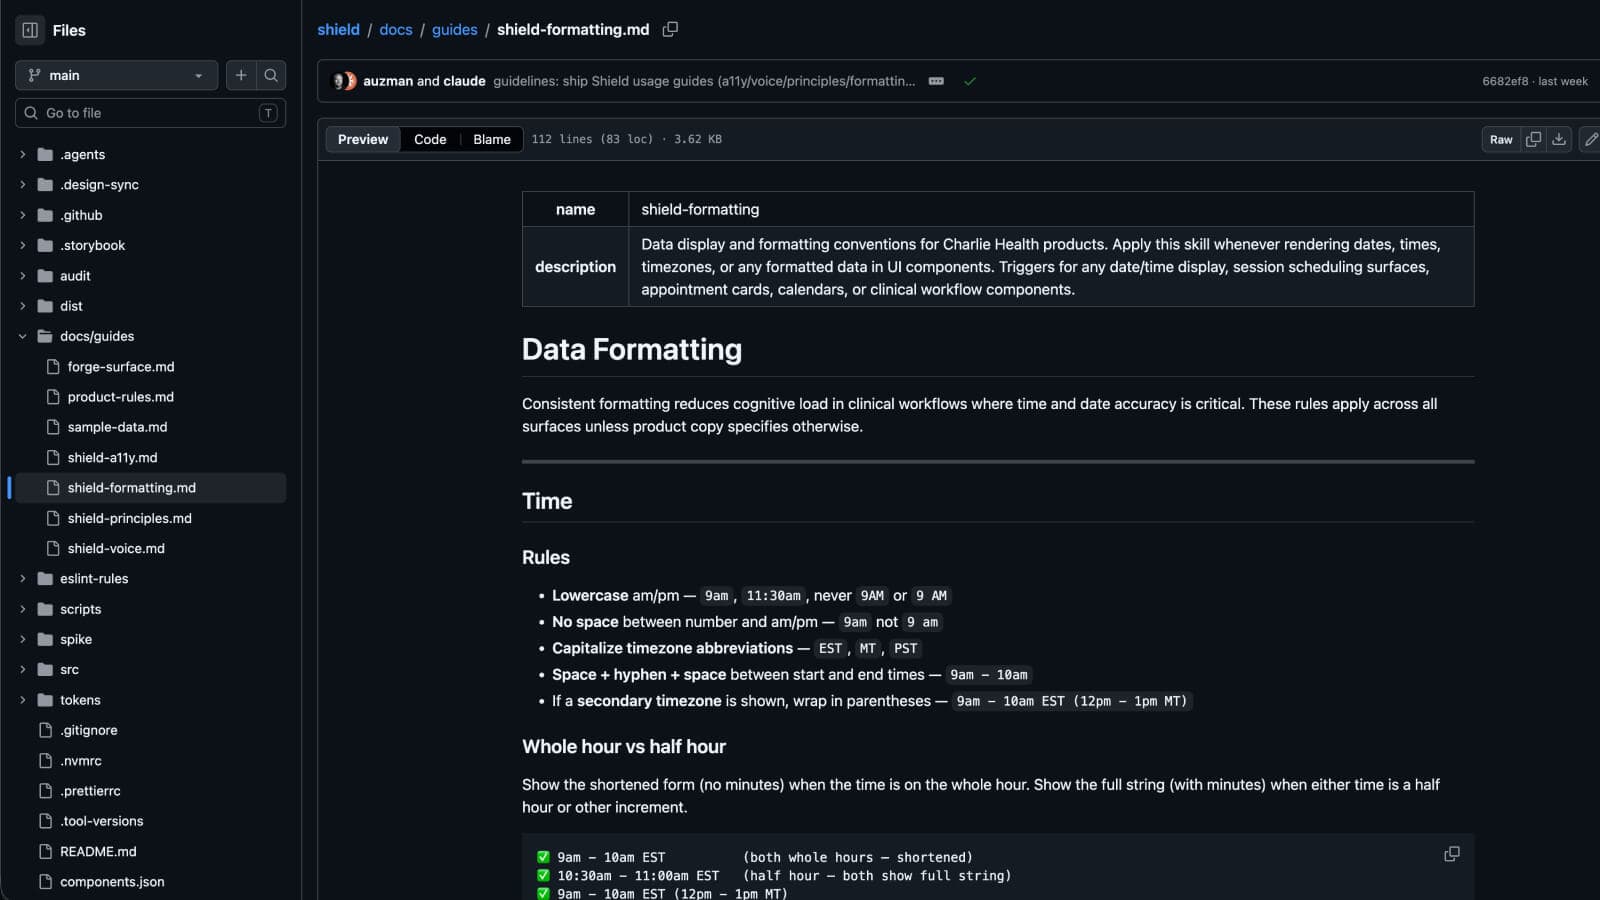The image size is (1600, 900).
Task: Expand the .agents folder chevron
Action: pos(23,155)
